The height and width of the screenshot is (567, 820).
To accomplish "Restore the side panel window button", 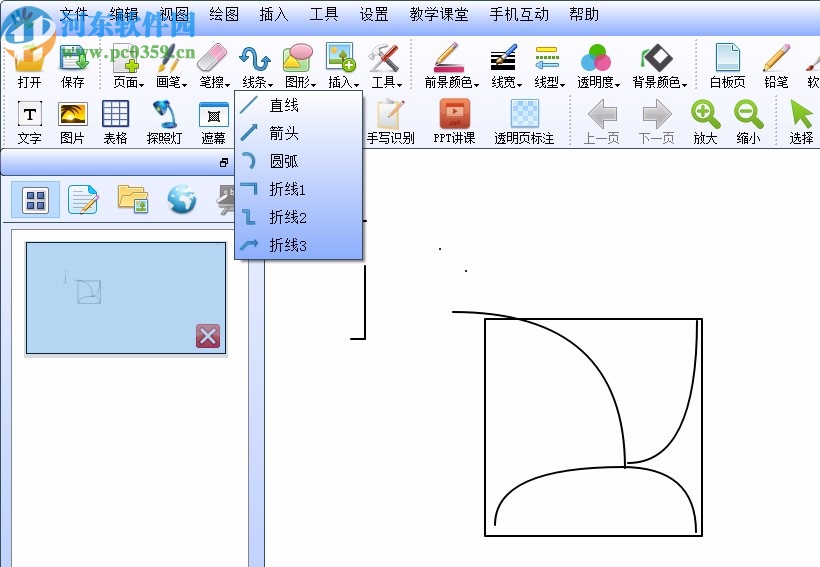I will pyautogui.click(x=224, y=163).
